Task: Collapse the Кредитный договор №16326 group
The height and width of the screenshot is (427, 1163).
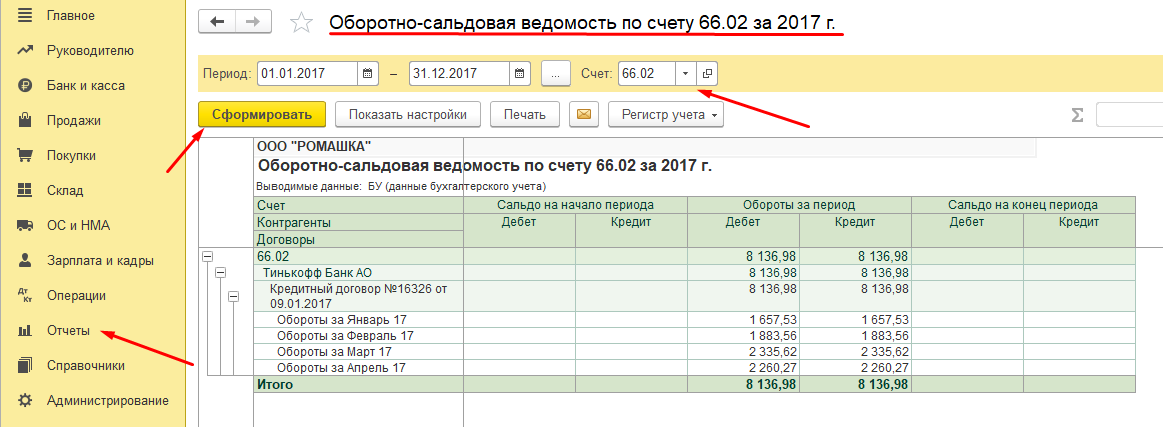Action: (x=234, y=296)
